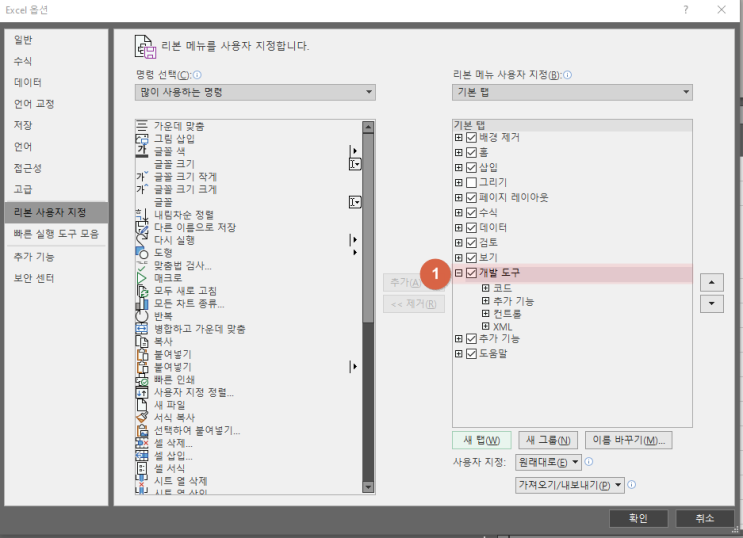This screenshot has width=743, height=538.
Task: Toggle the 페이지 레이아웃 checkbox
Action: pyautogui.click(x=471, y=198)
